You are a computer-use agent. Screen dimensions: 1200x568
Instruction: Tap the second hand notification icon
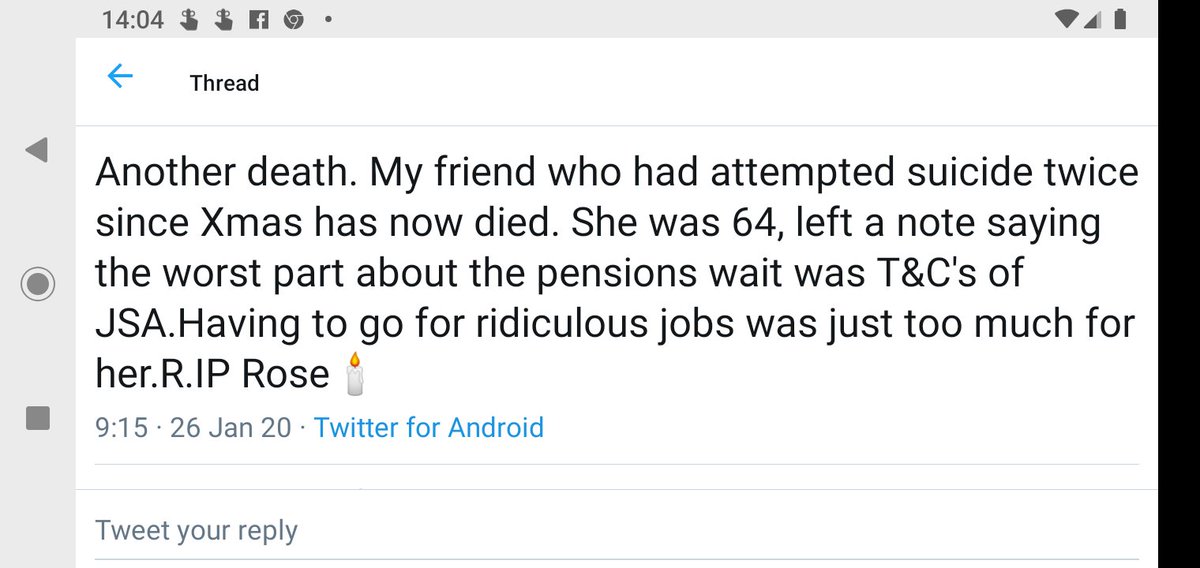[225, 18]
